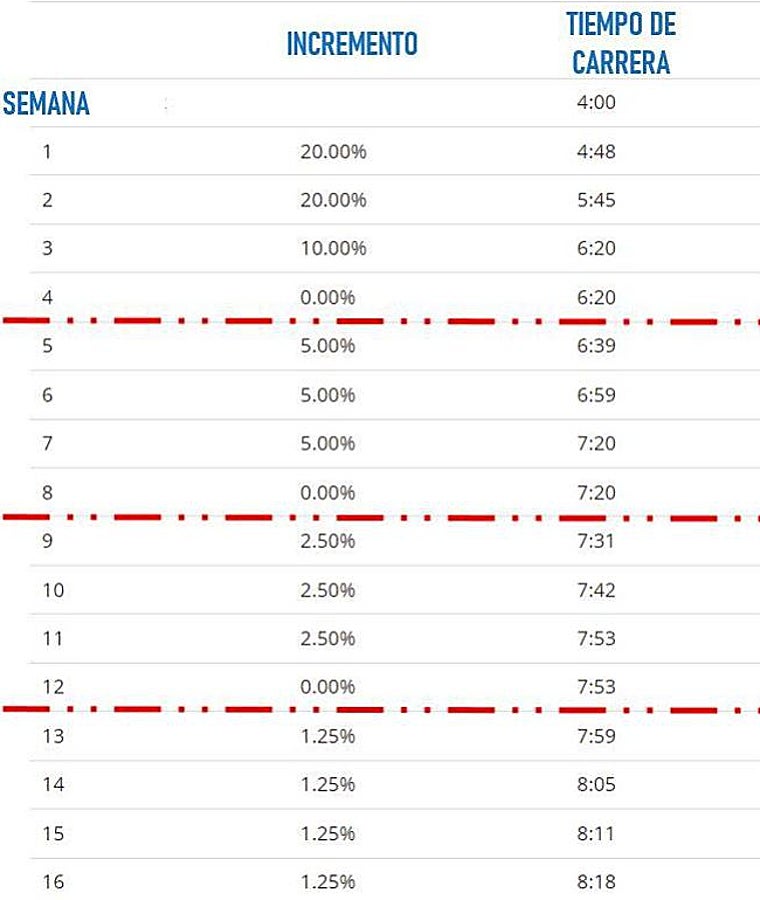Click the 8:11 race time cell
Viewport: 760px width, 900px height.
tap(596, 834)
